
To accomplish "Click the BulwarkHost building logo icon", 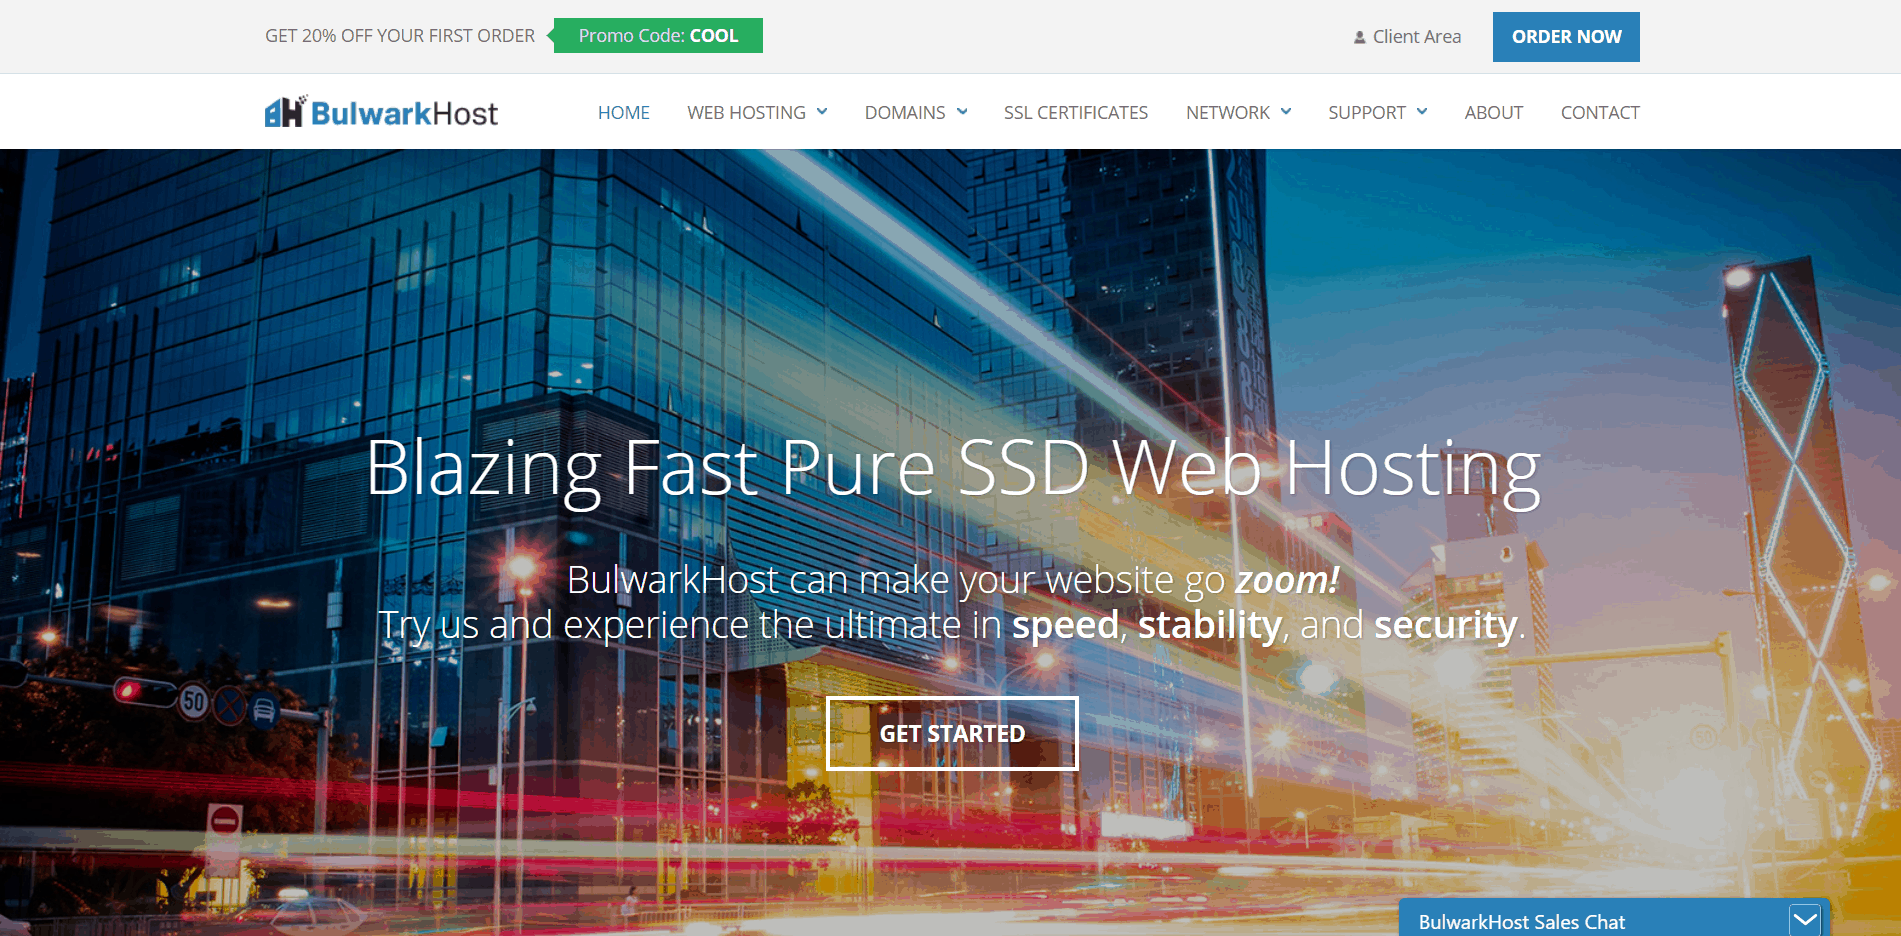I will tap(285, 111).
